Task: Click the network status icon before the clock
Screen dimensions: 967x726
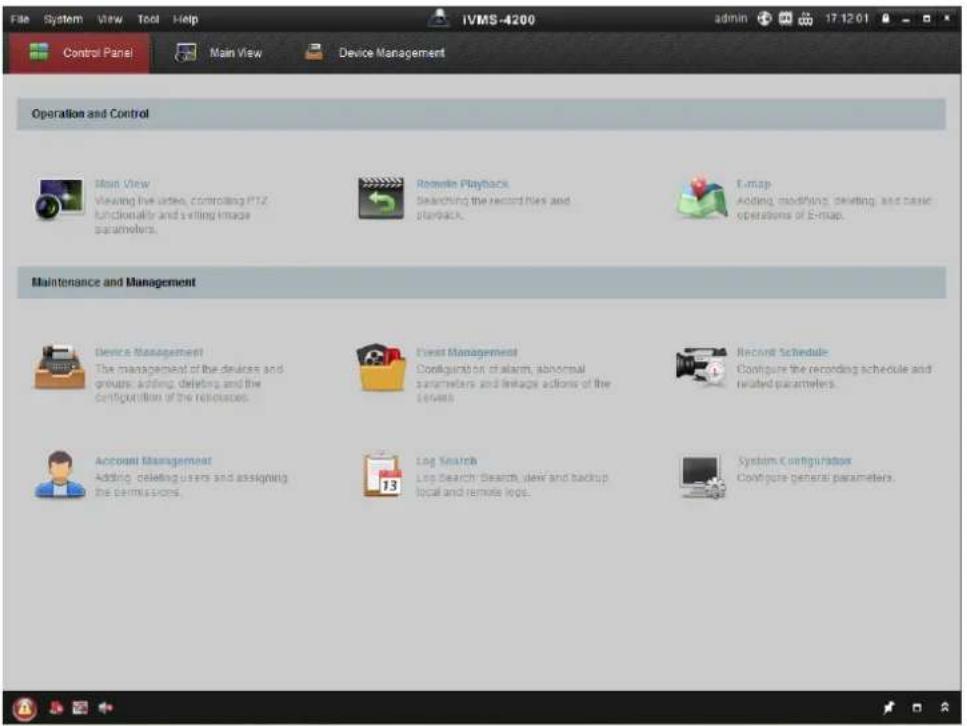Action: pyautogui.click(x=805, y=19)
